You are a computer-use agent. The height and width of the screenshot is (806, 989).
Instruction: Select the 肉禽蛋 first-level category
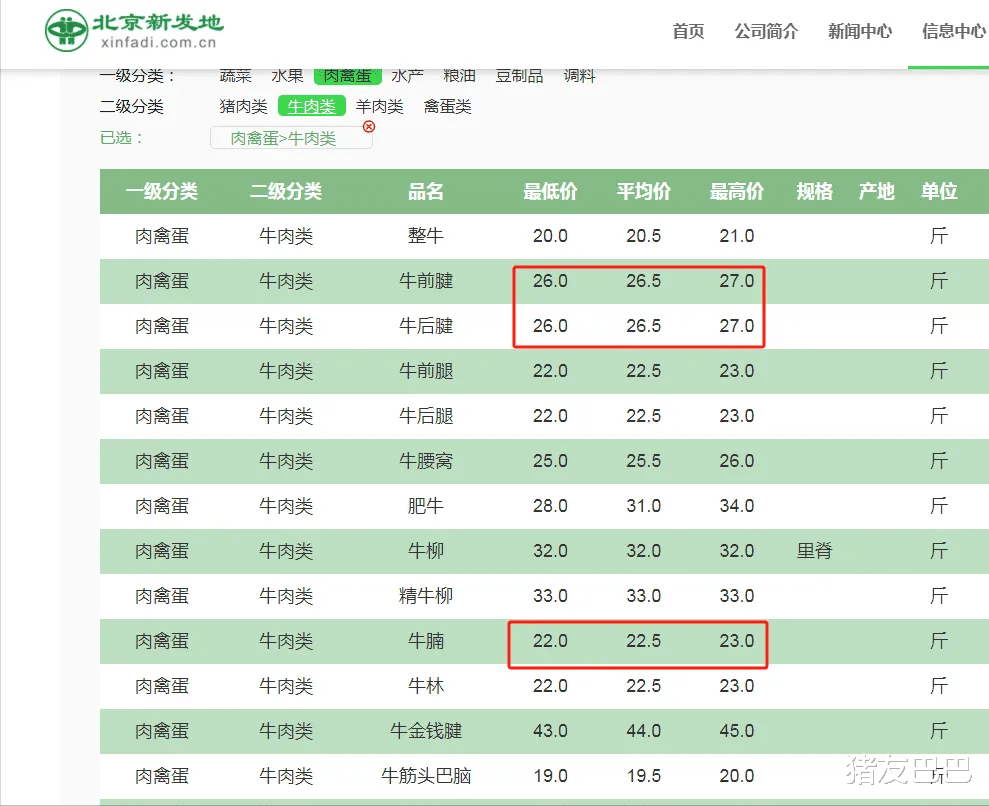tap(348, 76)
